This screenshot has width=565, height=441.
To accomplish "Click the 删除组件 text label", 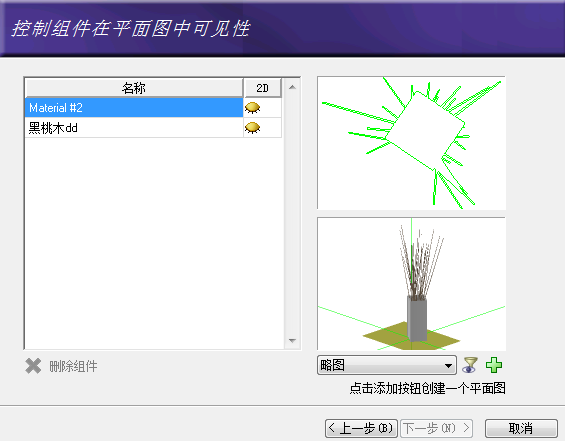I will 73,366.
